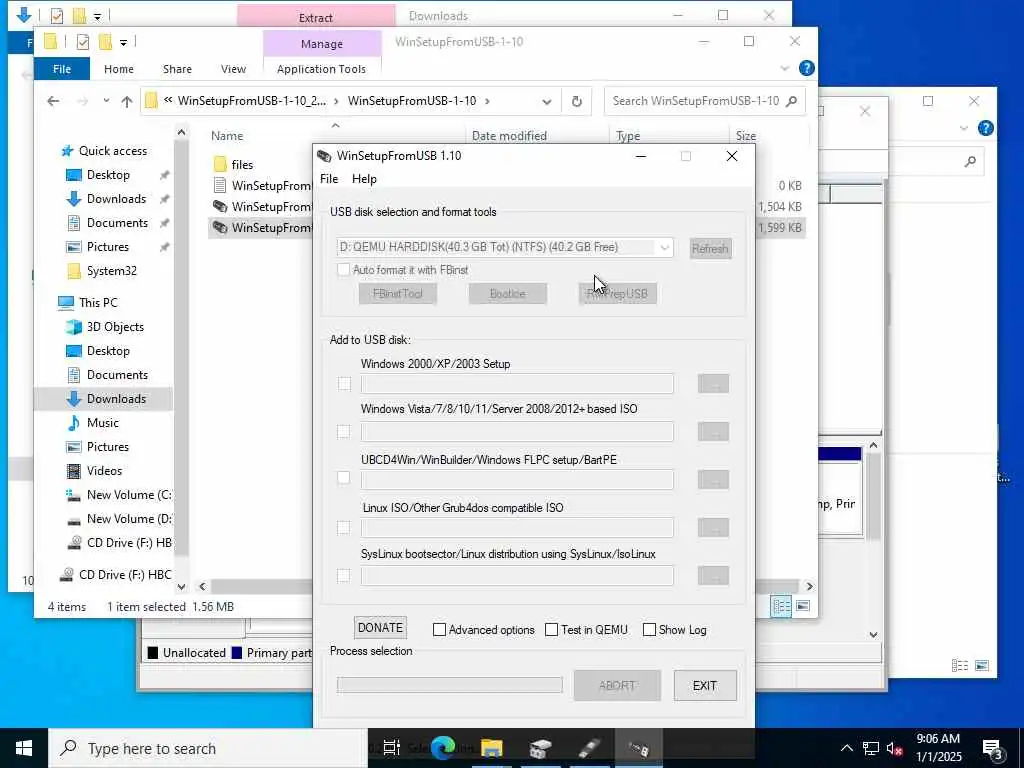
Task: Open File menu in WinSetupFromUSB
Action: (x=328, y=179)
